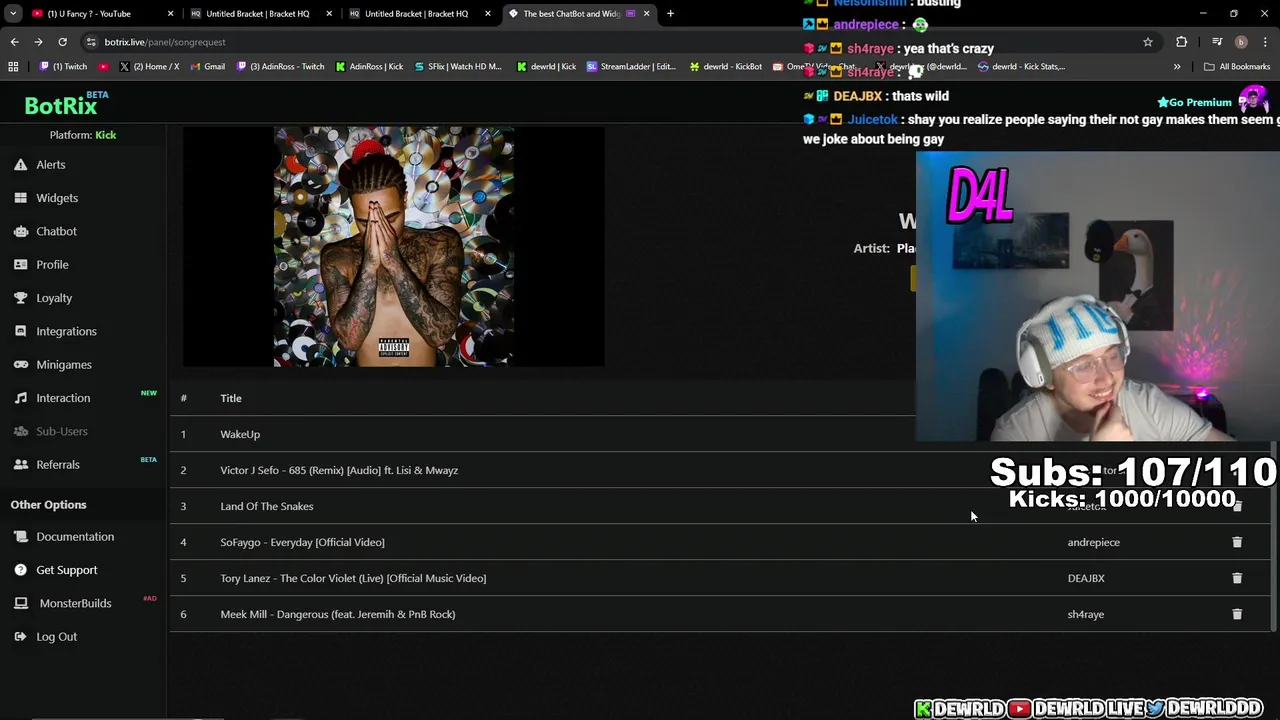1280x720 pixels.
Task: Click the Log Out icon
Action: (x=20, y=637)
